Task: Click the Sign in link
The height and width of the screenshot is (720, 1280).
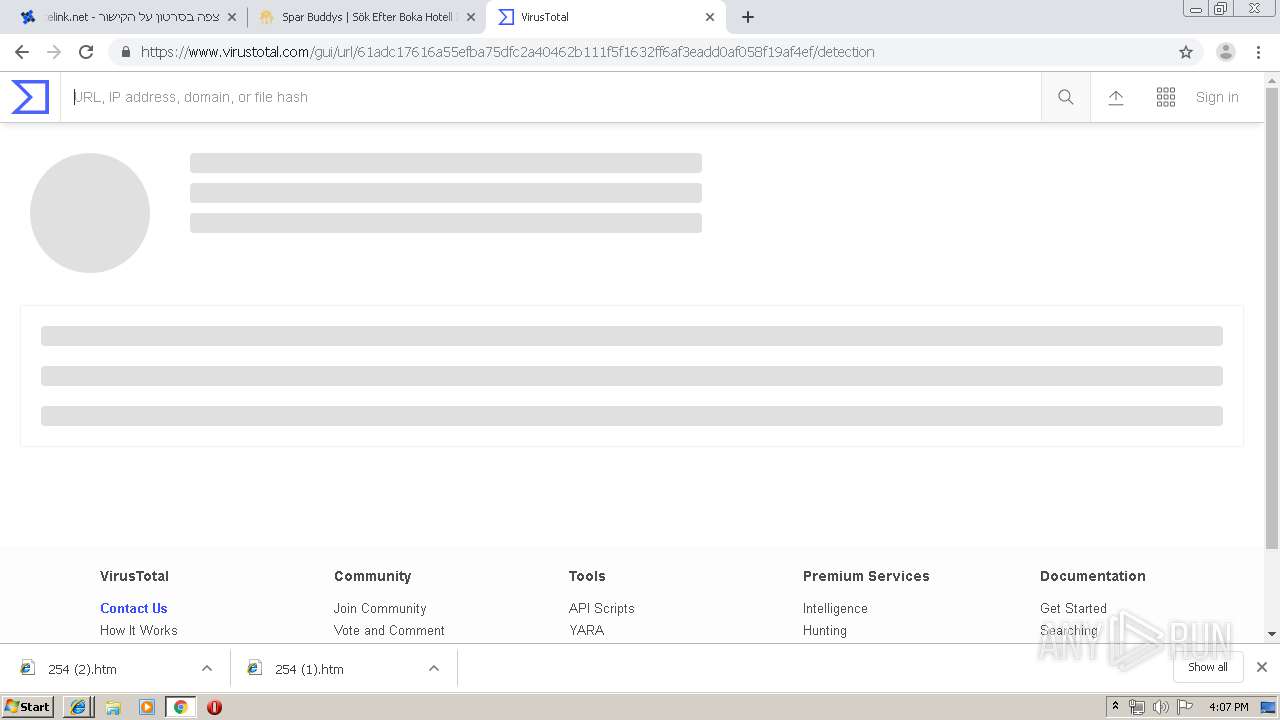Action: tap(1217, 97)
